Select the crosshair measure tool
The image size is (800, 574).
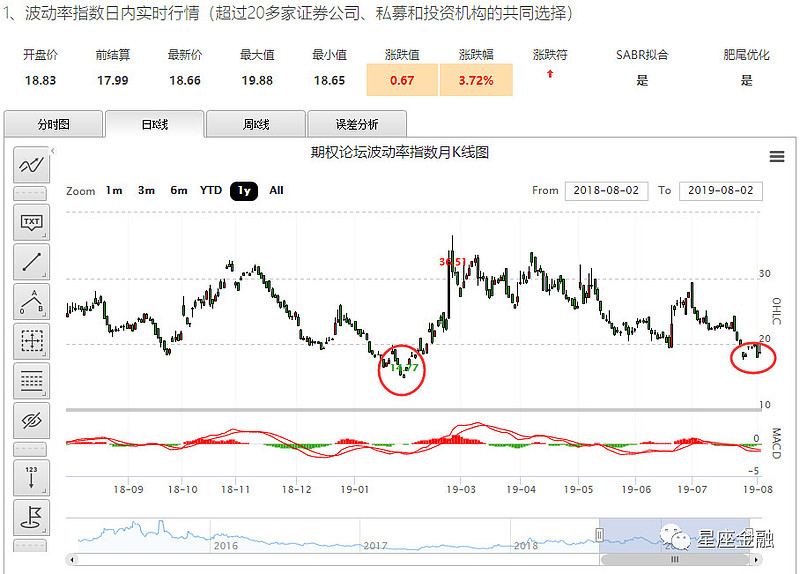(31, 341)
